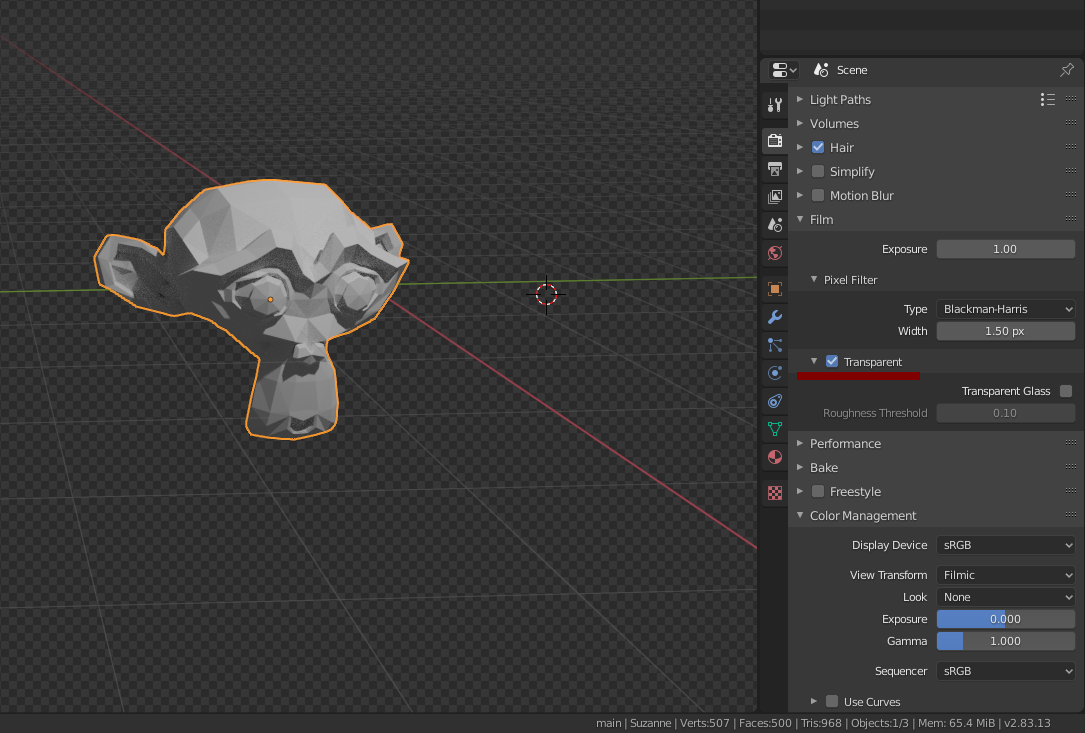The height and width of the screenshot is (733, 1085).
Task: Expand the Bake panel
Action: coord(800,467)
